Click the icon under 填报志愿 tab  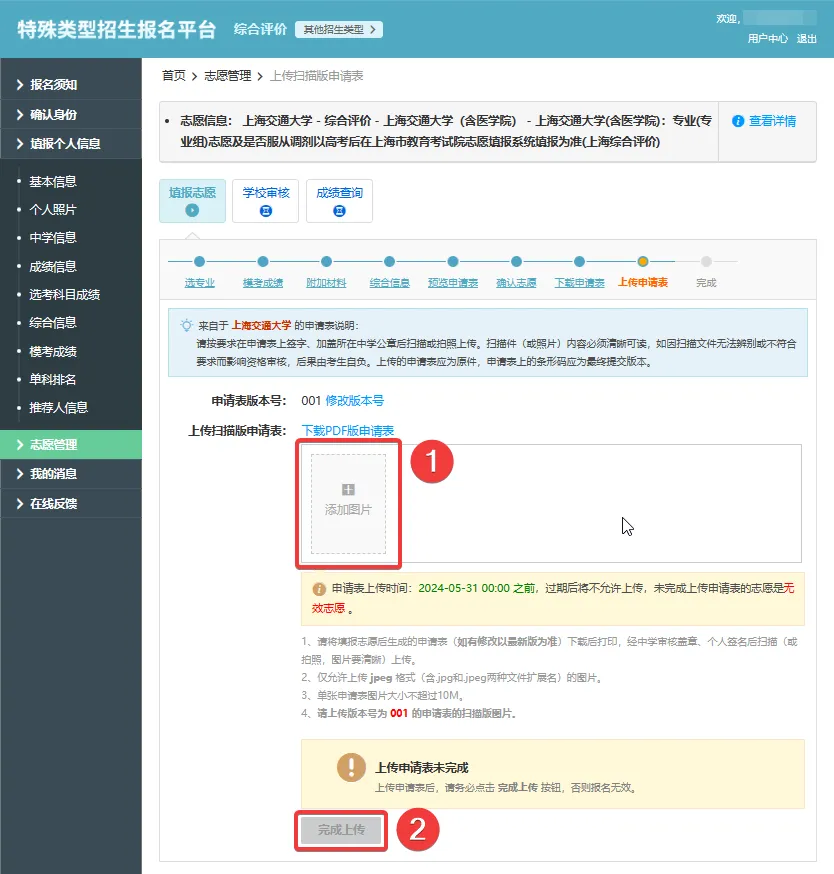pos(192,210)
